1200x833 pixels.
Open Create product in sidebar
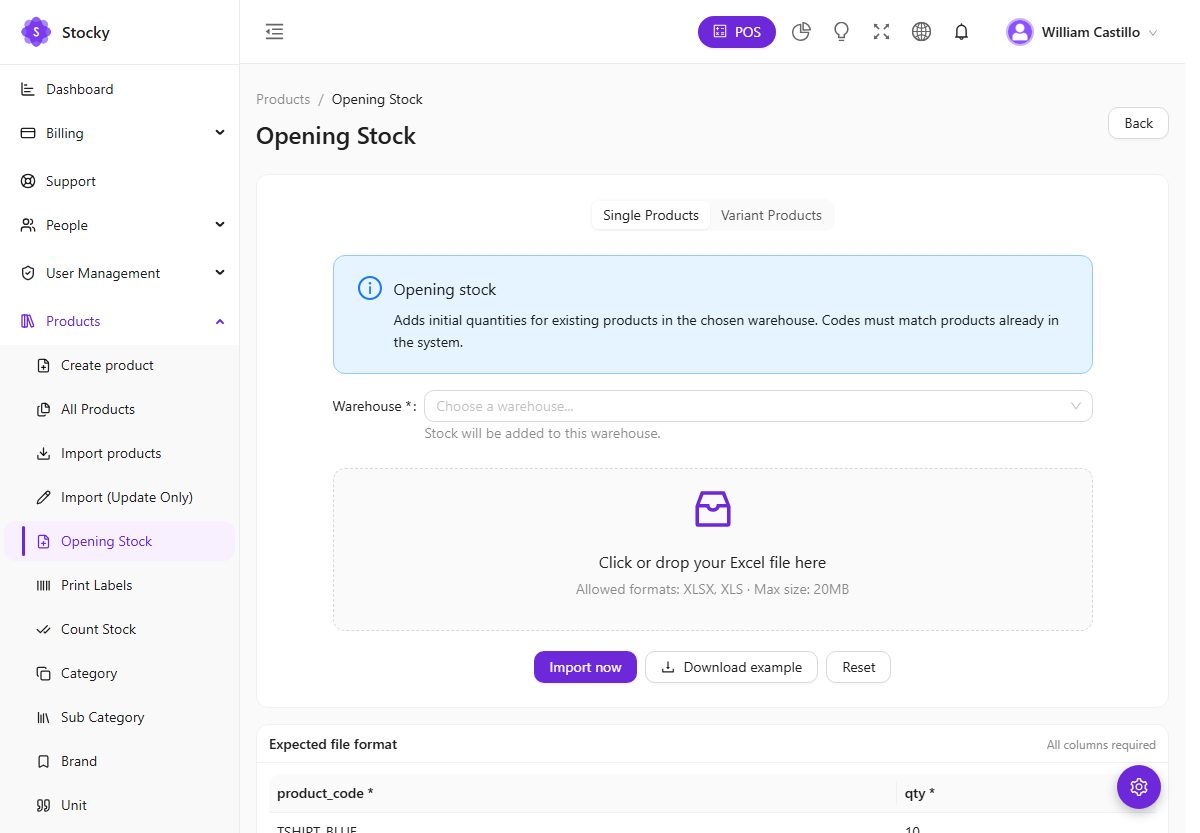[120, 365]
